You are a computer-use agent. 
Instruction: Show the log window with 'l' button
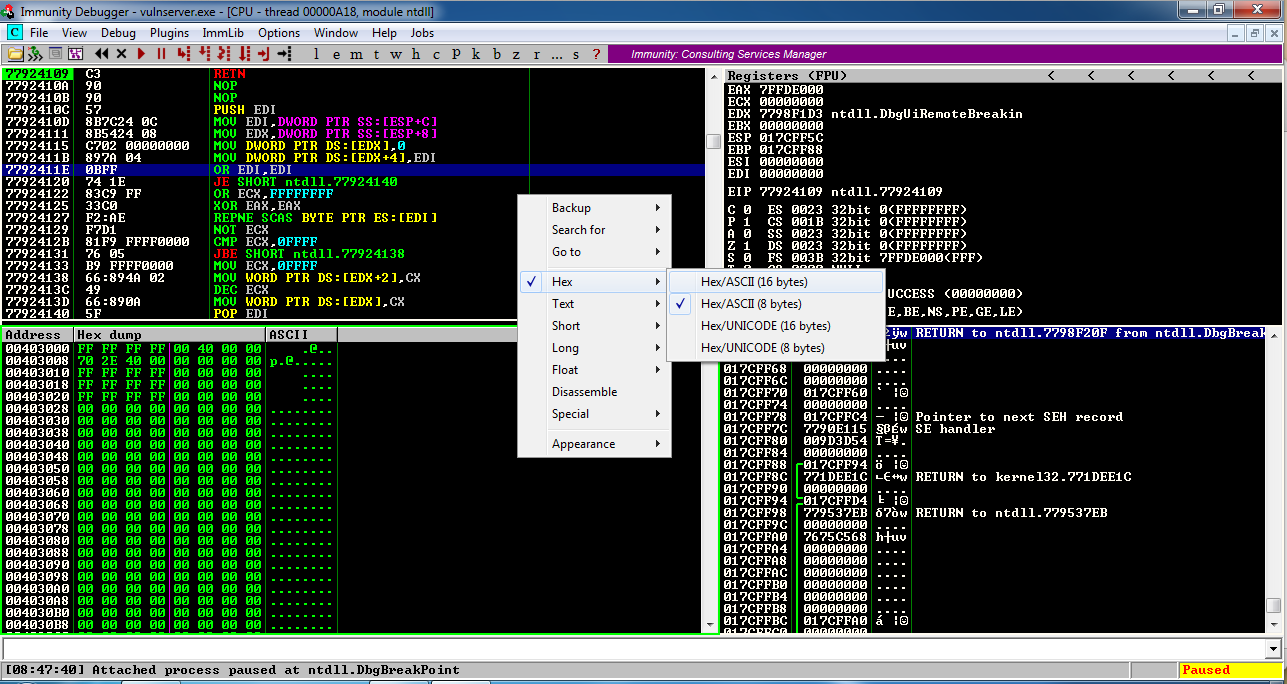point(317,54)
